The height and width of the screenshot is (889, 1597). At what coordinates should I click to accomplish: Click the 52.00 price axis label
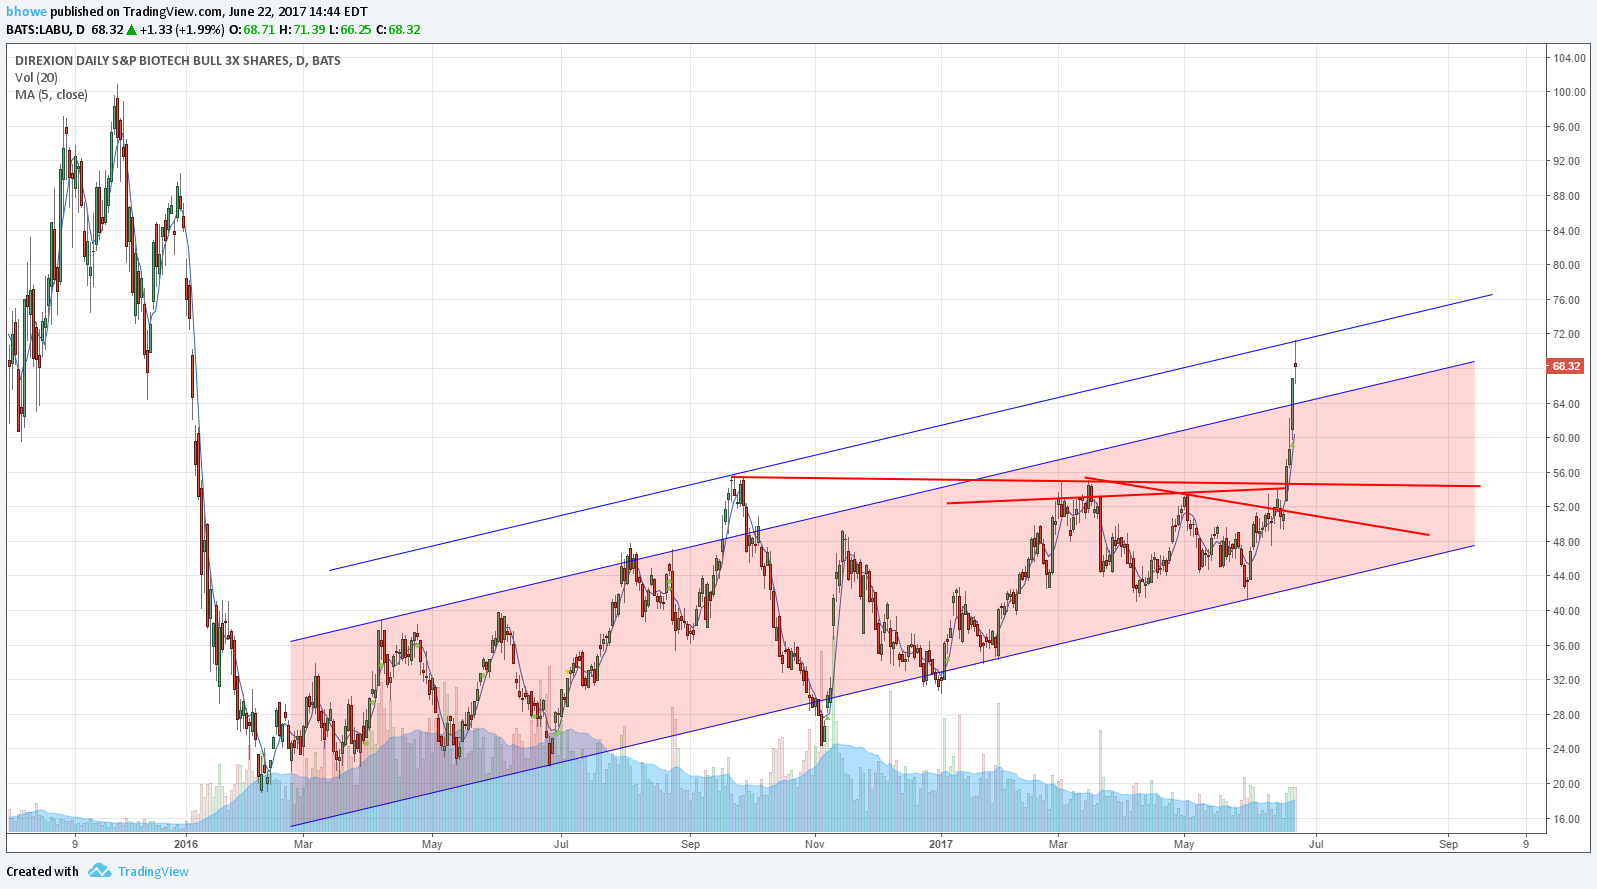point(1567,507)
